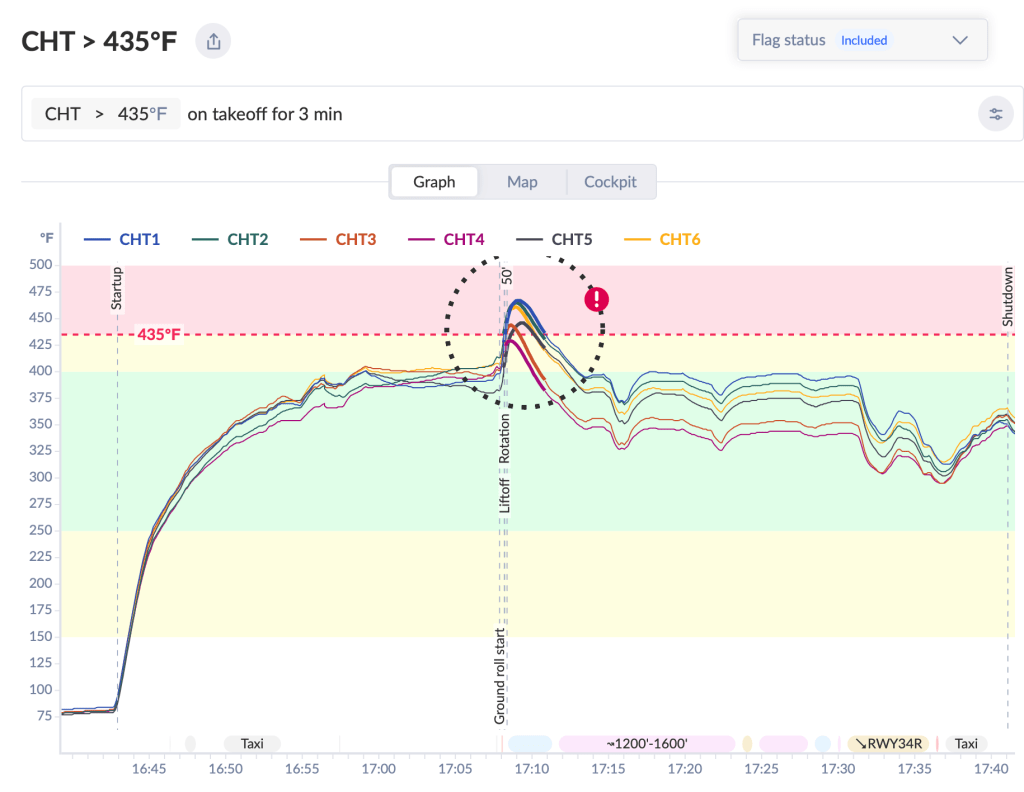
Task: Select the Graph tab
Action: click(x=434, y=182)
